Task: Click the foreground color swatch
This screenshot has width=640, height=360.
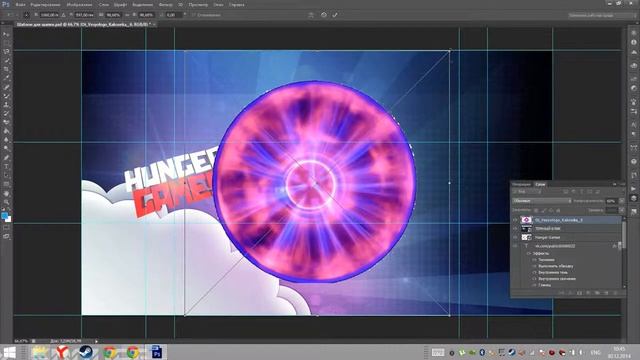Action: pyautogui.click(x=4, y=216)
